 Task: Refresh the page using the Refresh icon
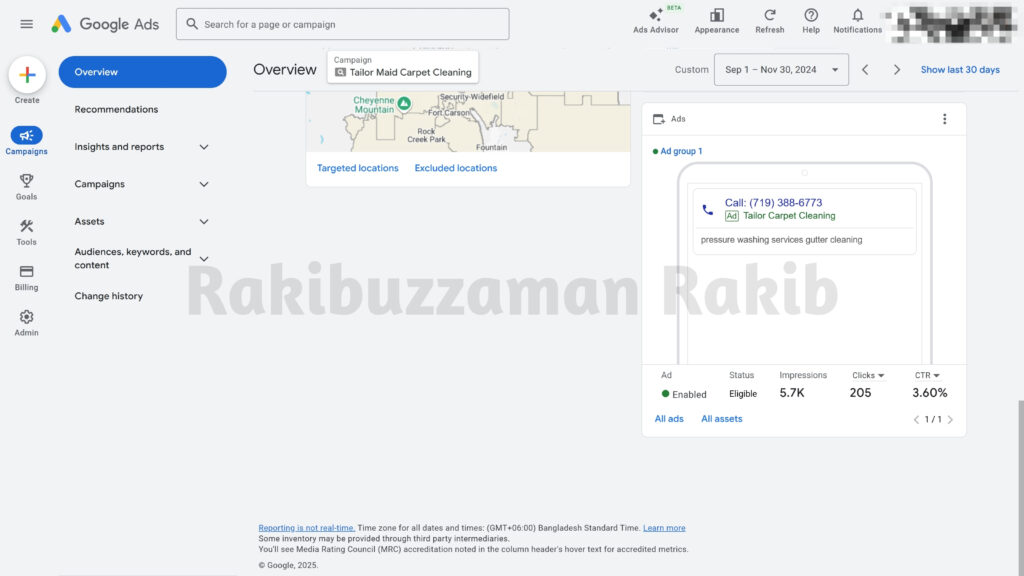pyautogui.click(x=769, y=24)
